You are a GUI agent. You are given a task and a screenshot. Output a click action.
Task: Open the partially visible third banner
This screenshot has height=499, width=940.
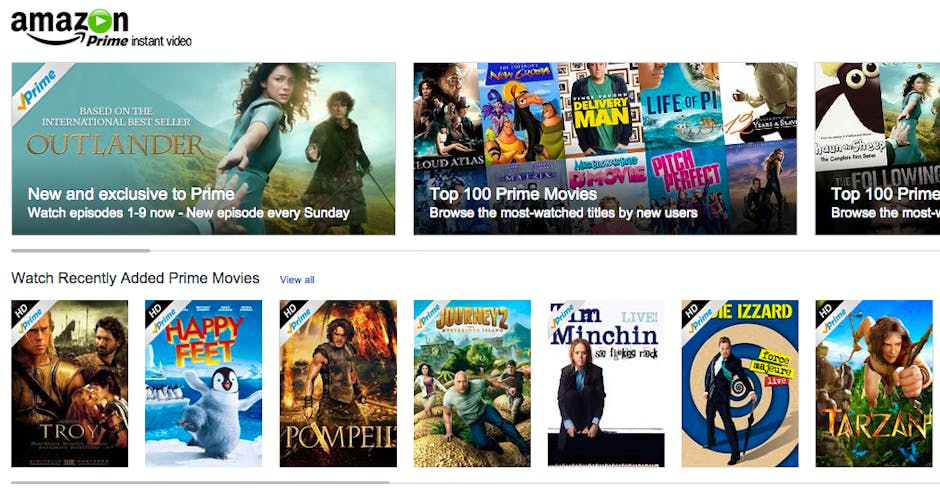click(877, 149)
